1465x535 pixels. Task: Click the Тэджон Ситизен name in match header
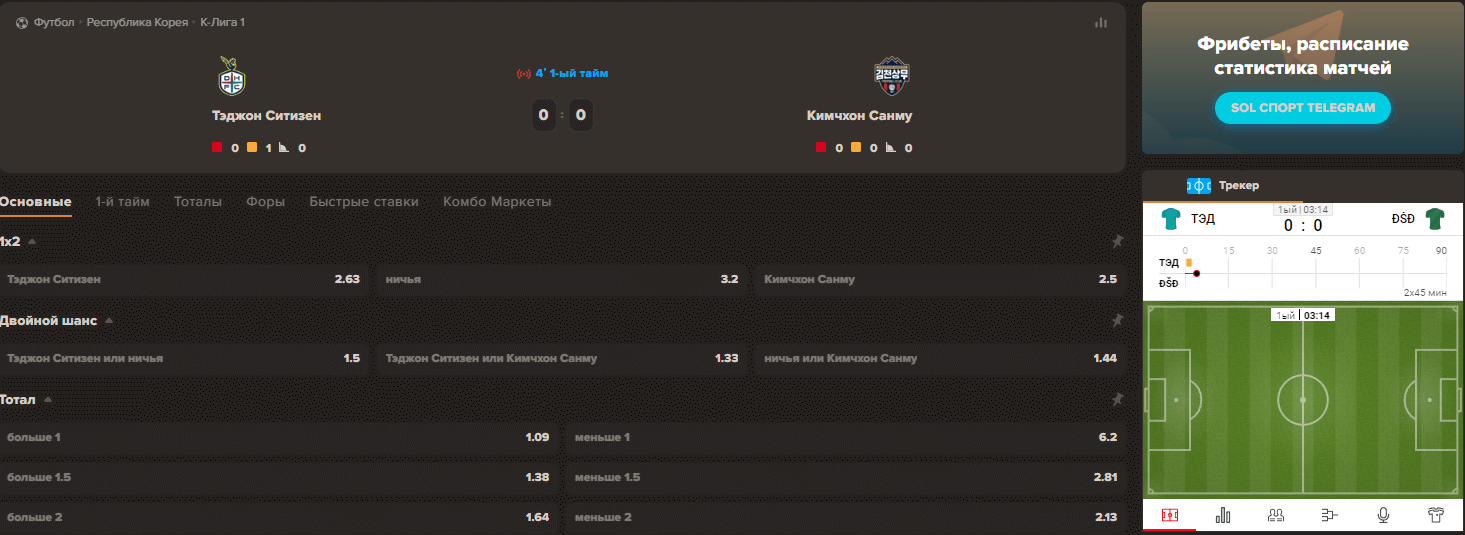pyautogui.click(x=266, y=115)
